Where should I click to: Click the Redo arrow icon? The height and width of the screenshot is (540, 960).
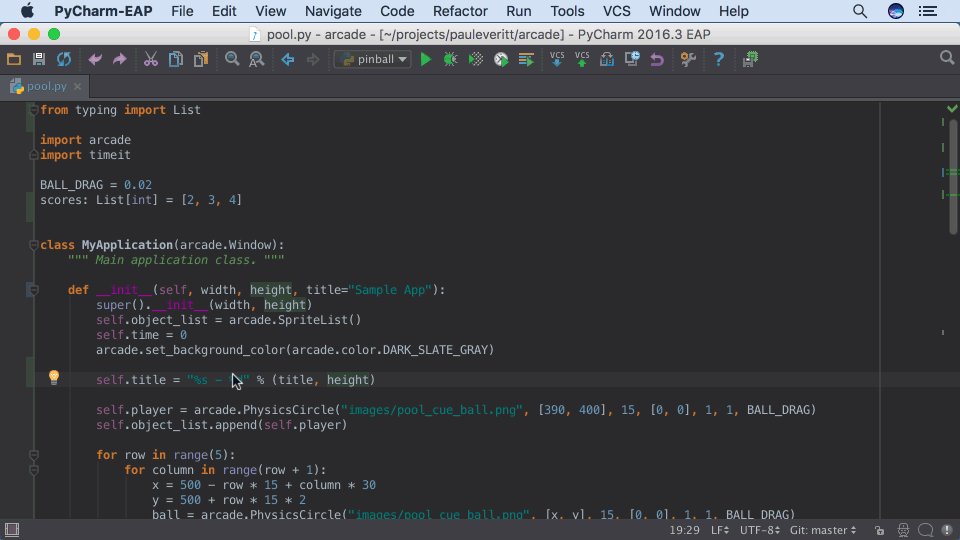point(119,59)
